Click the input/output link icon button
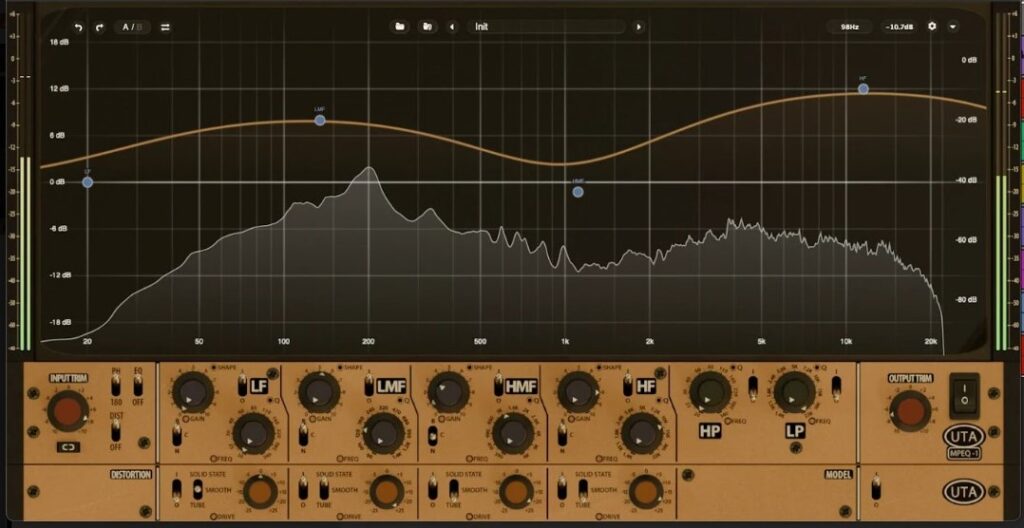The image size is (1024, 528). pos(68,448)
